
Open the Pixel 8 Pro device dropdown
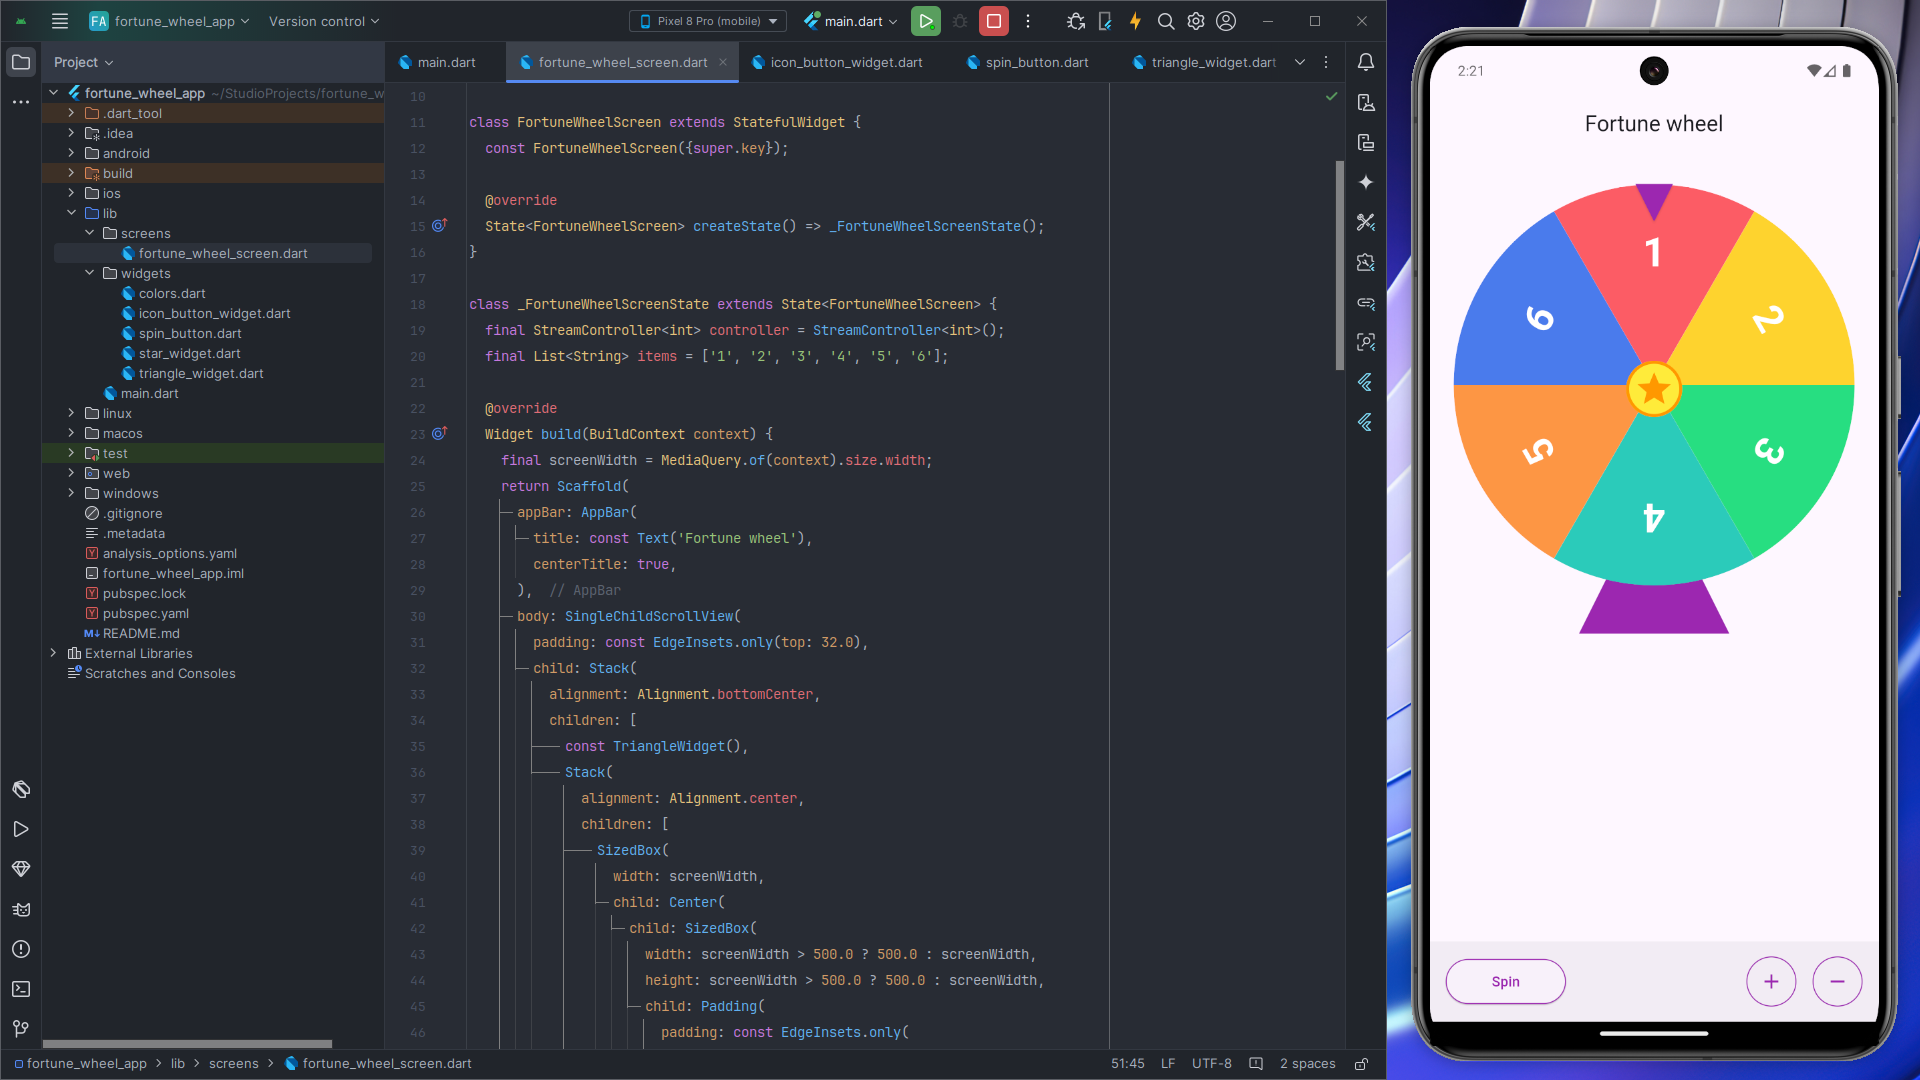click(x=708, y=21)
